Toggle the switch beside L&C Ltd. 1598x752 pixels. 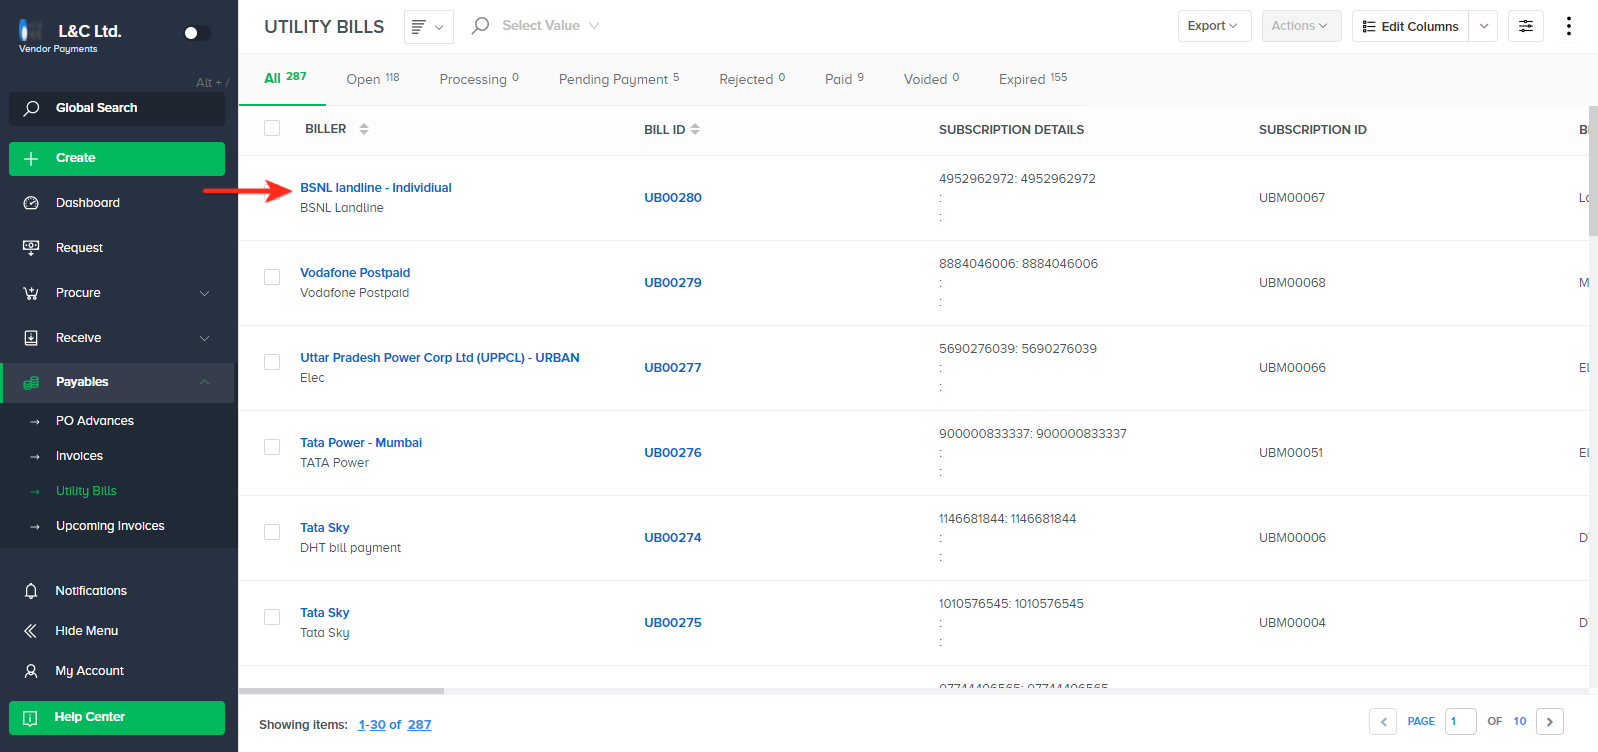pyautogui.click(x=197, y=33)
